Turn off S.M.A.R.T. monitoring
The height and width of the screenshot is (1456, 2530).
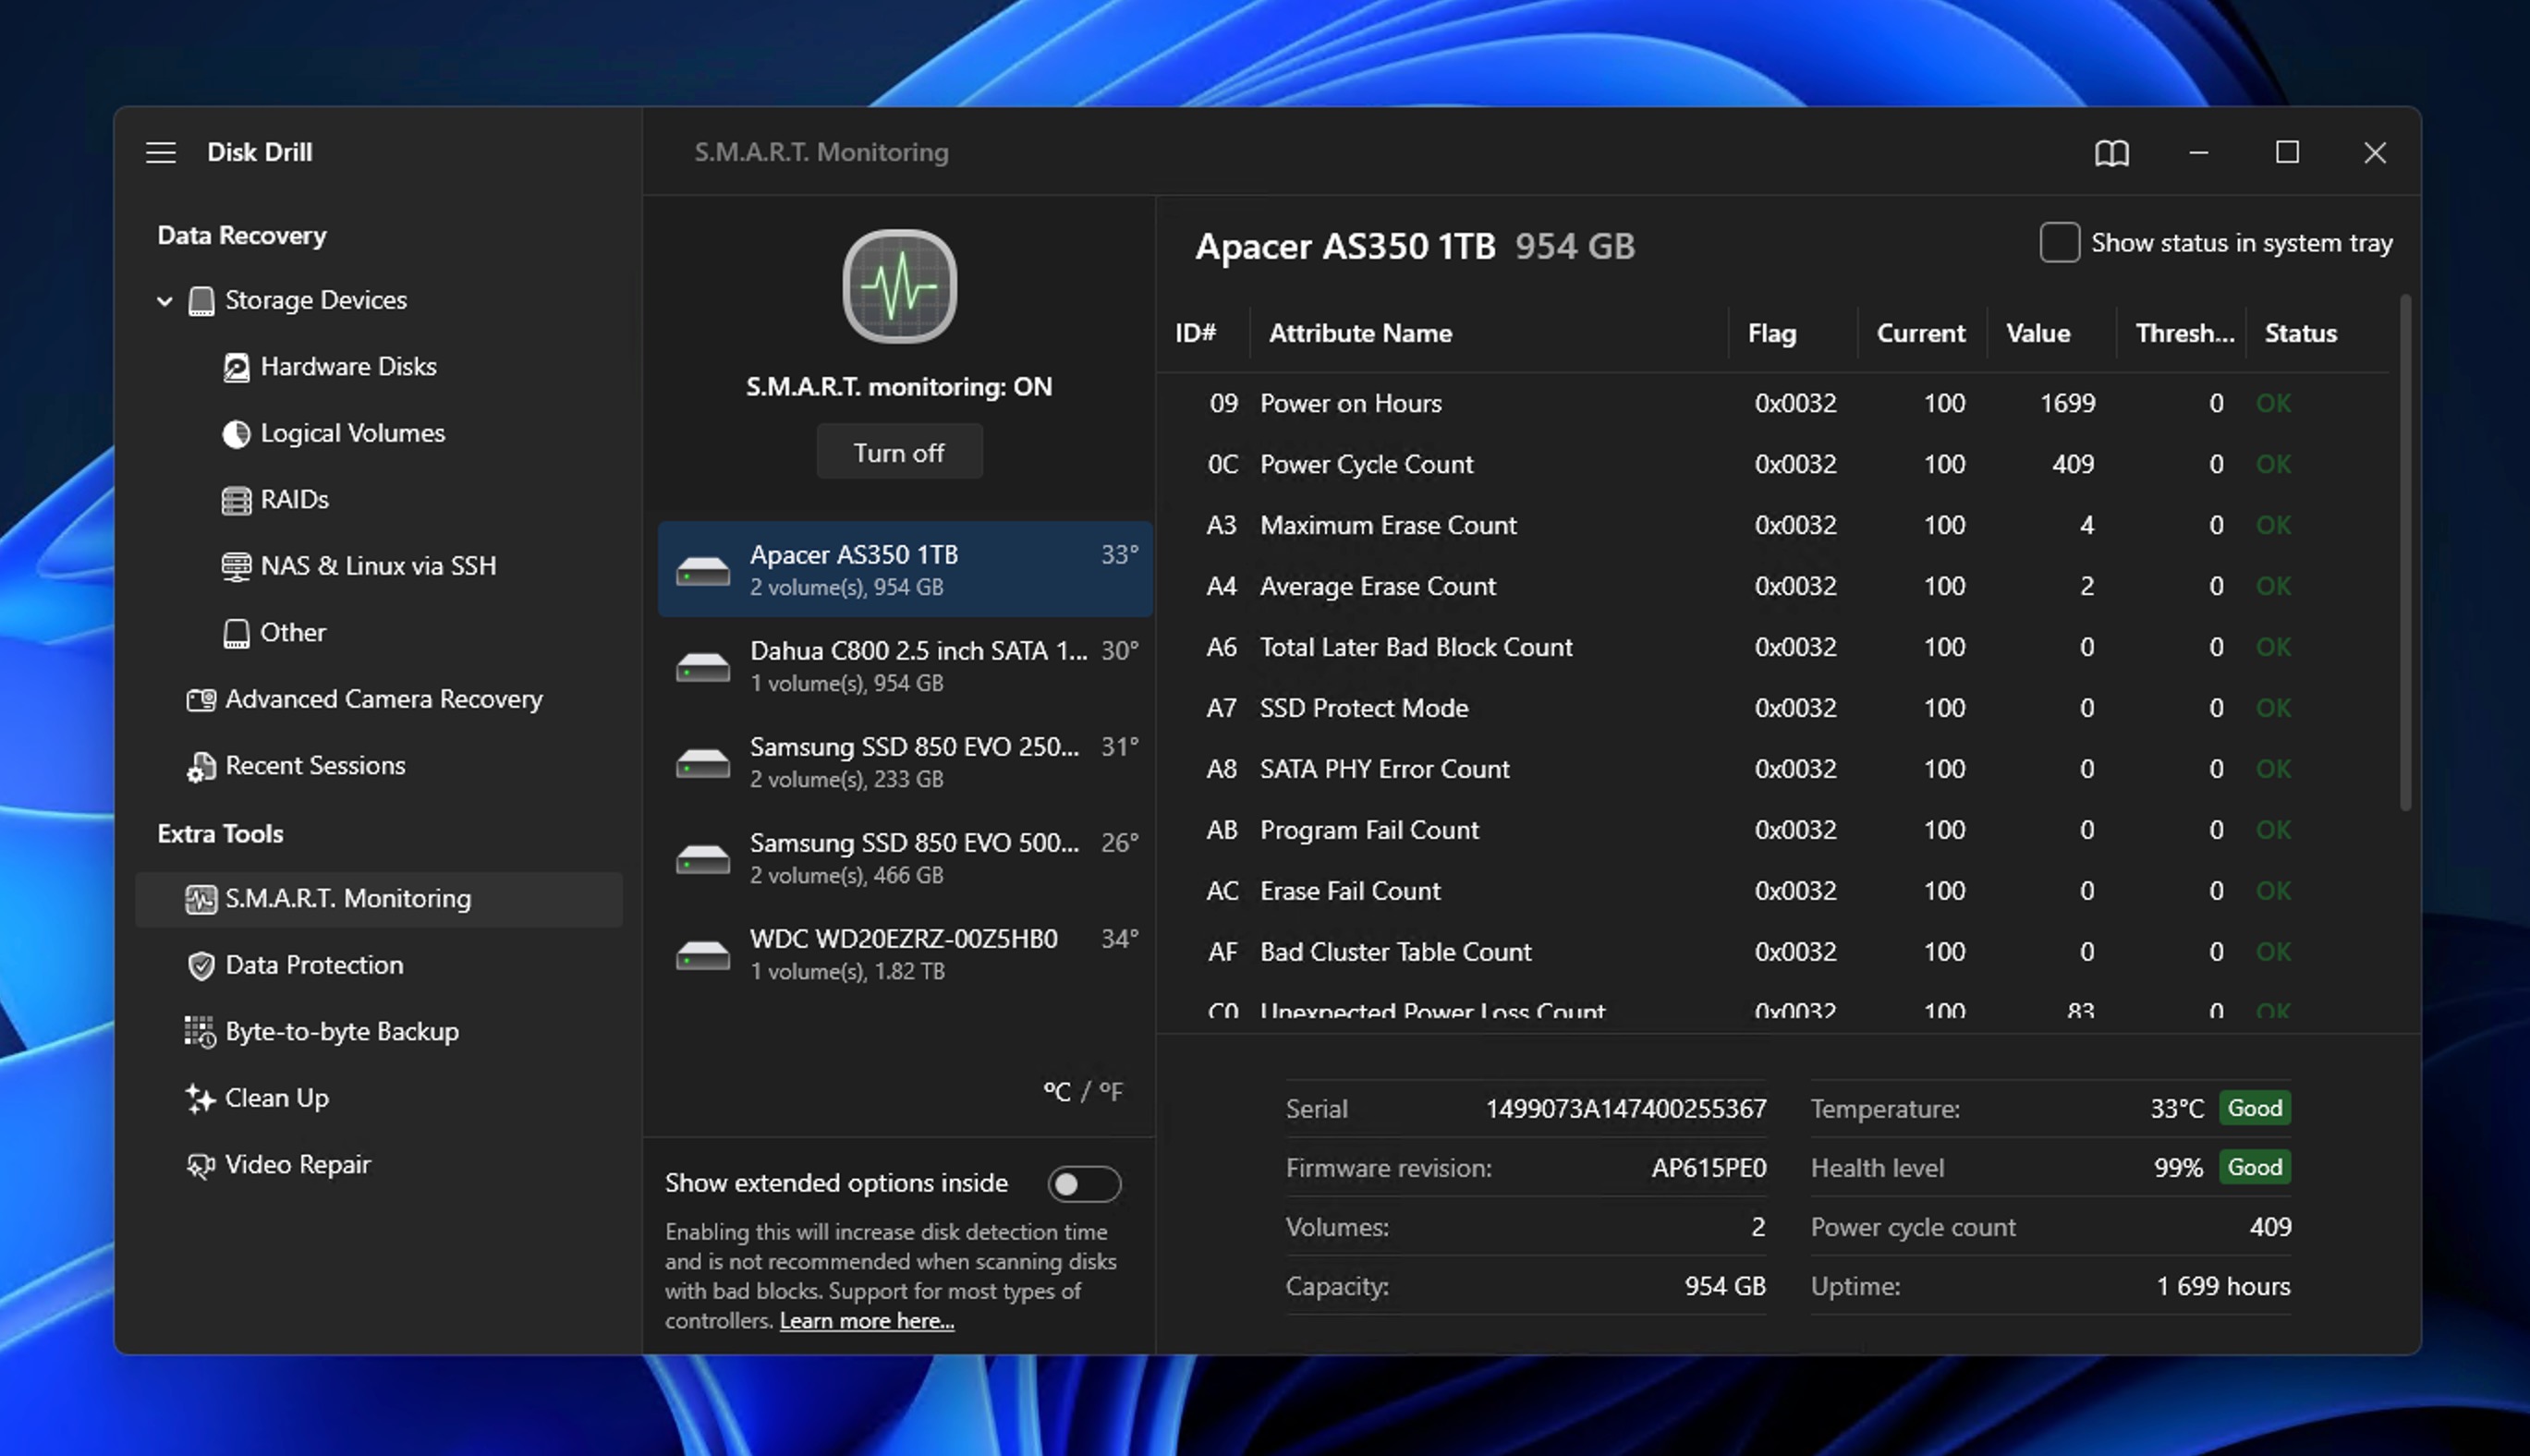click(x=899, y=453)
